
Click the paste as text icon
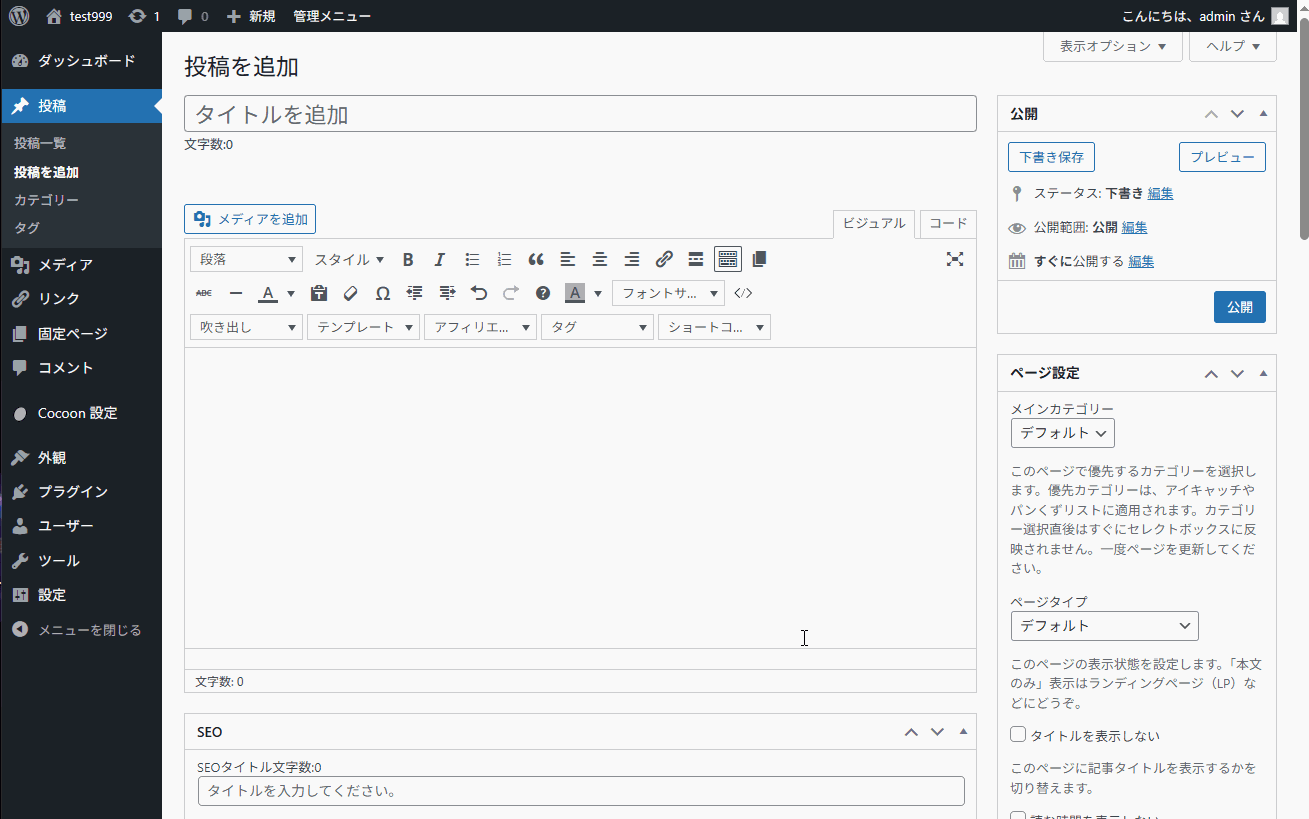319,293
